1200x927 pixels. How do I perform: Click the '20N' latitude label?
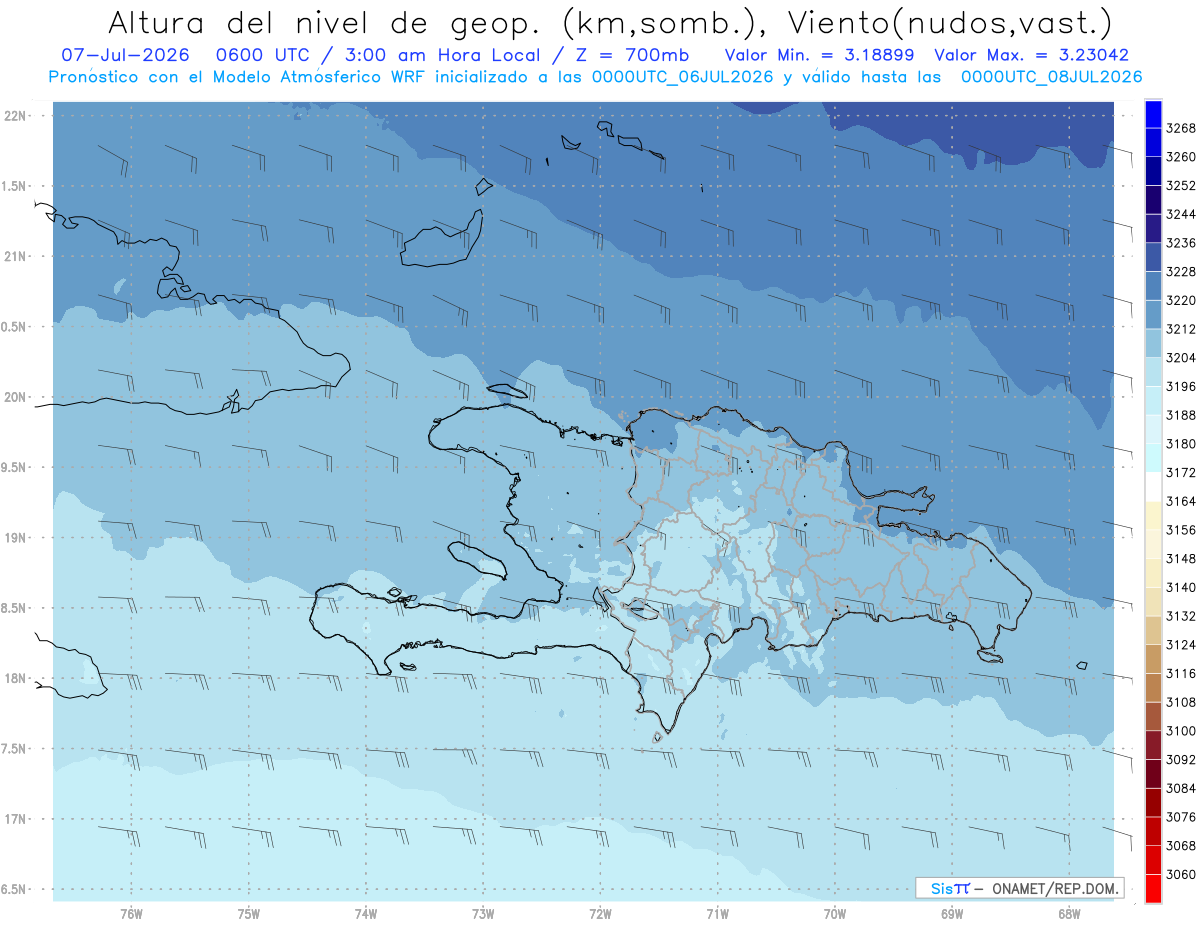tap(17, 397)
